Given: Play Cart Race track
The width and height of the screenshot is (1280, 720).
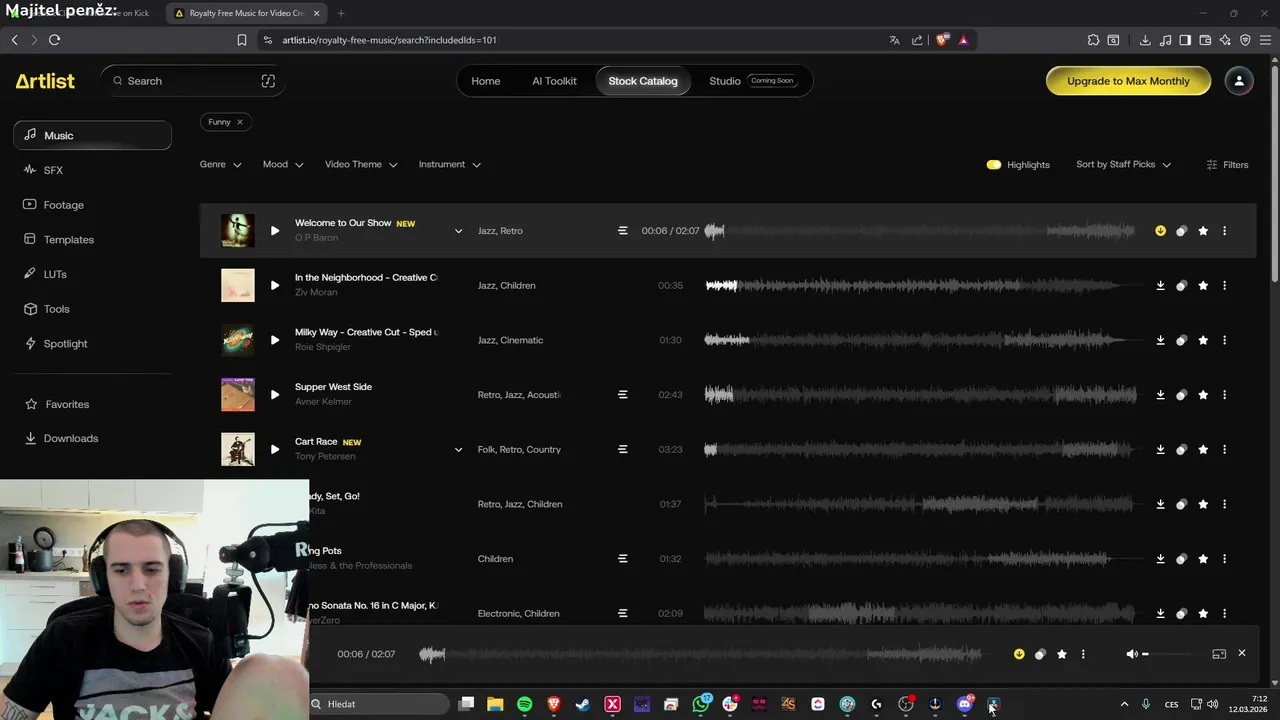Looking at the screenshot, I should [275, 450].
